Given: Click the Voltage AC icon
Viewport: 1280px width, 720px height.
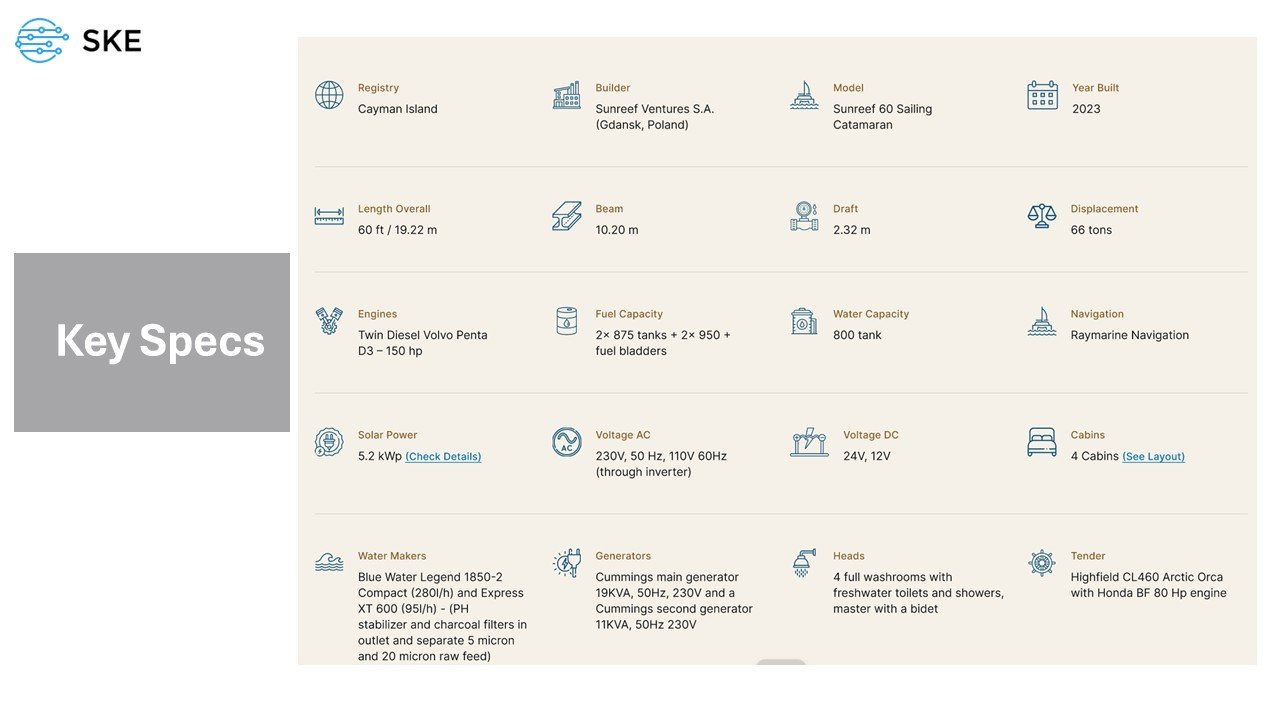Looking at the screenshot, I should click(x=567, y=442).
